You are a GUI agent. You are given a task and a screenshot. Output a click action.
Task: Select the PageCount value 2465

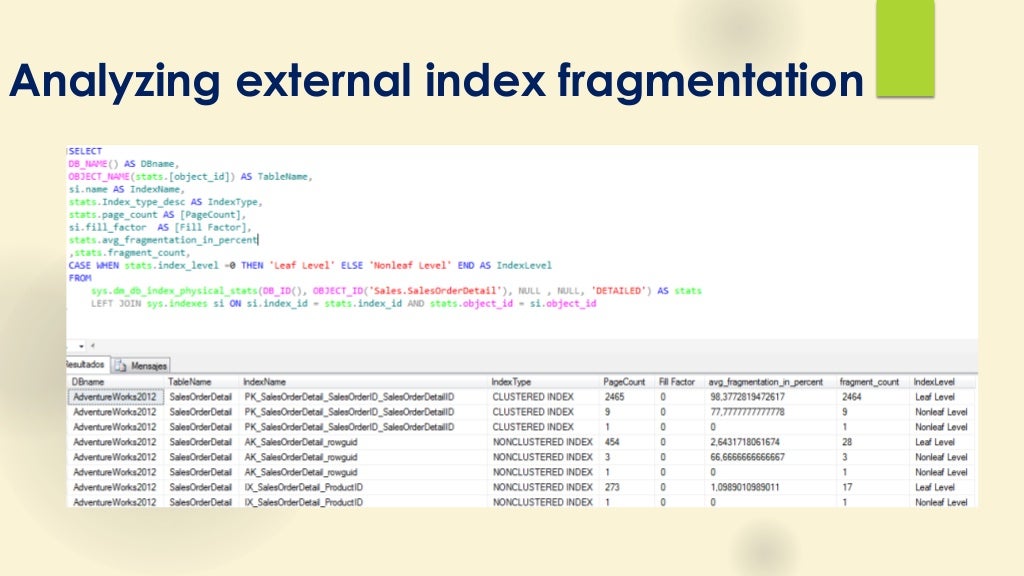(615, 397)
